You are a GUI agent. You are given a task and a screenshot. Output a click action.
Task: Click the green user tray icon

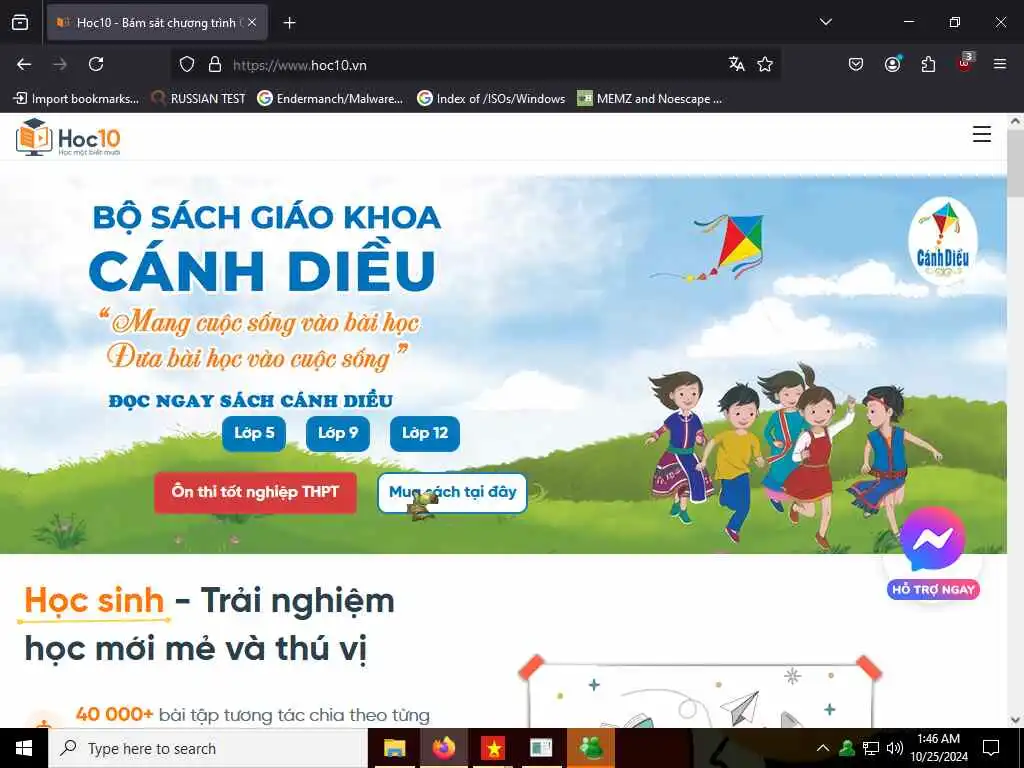click(847, 748)
